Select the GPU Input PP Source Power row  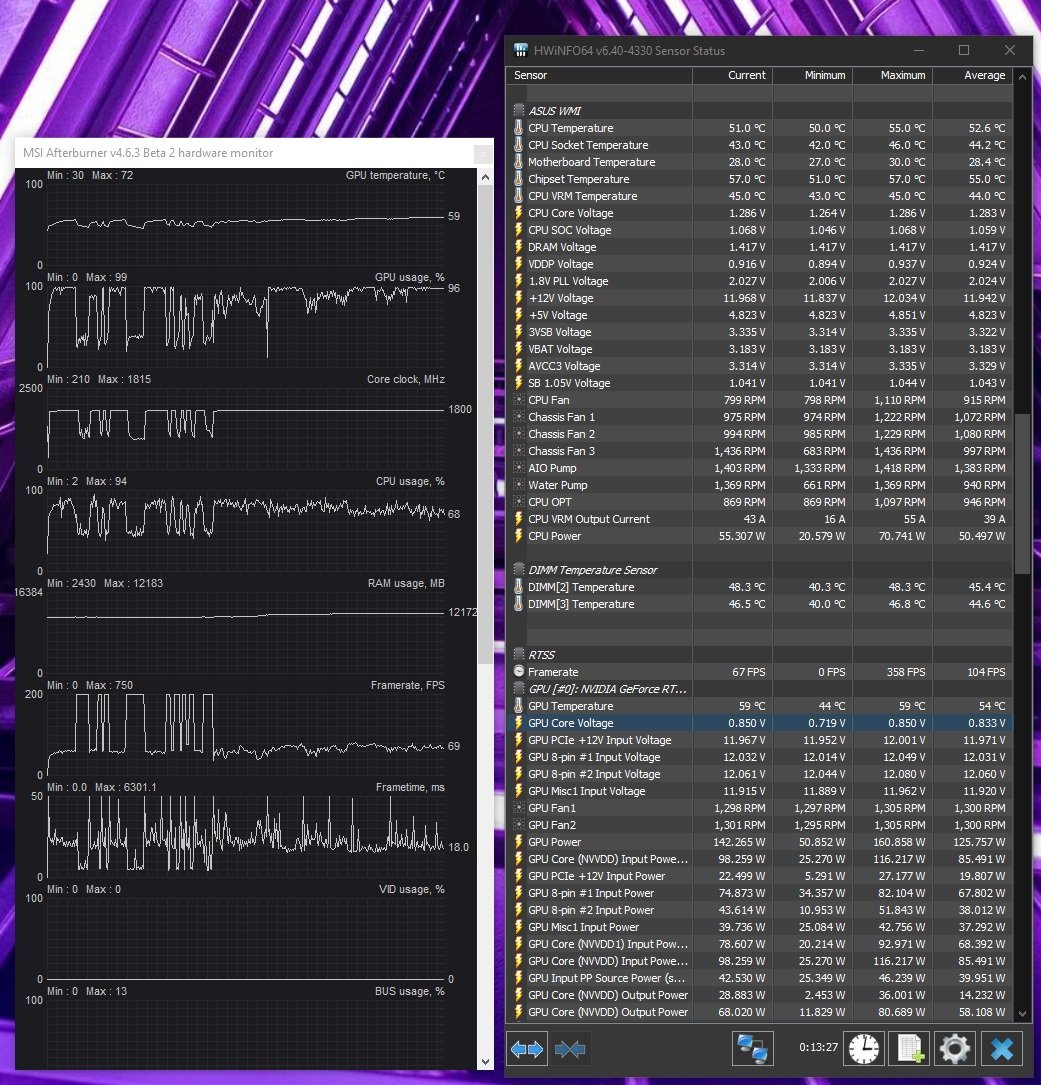pyautogui.click(x=759, y=978)
